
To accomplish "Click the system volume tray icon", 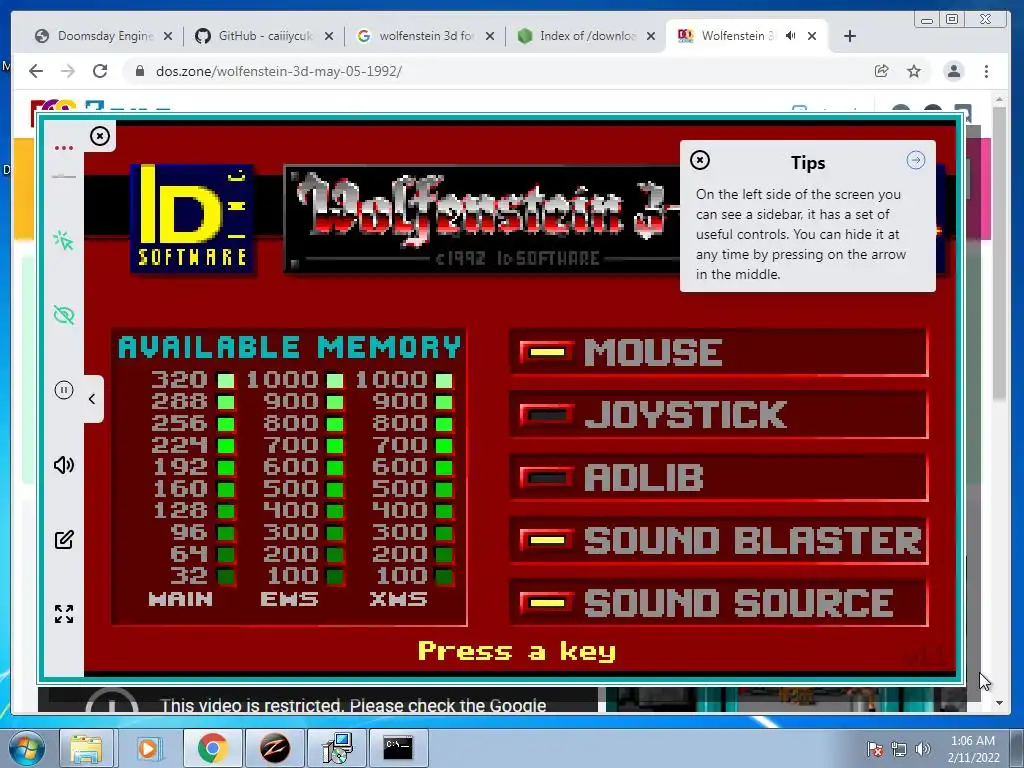I will pyautogui.click(x=922, y=749).
